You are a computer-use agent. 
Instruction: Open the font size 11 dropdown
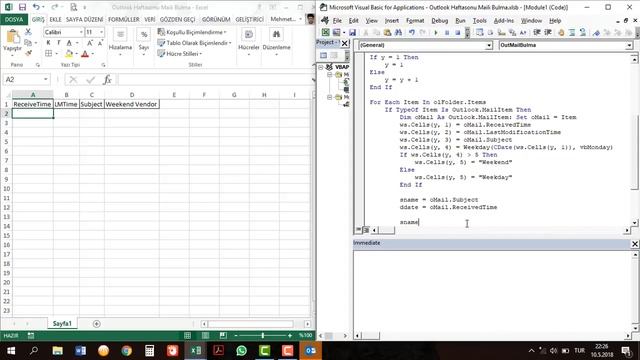101,32
